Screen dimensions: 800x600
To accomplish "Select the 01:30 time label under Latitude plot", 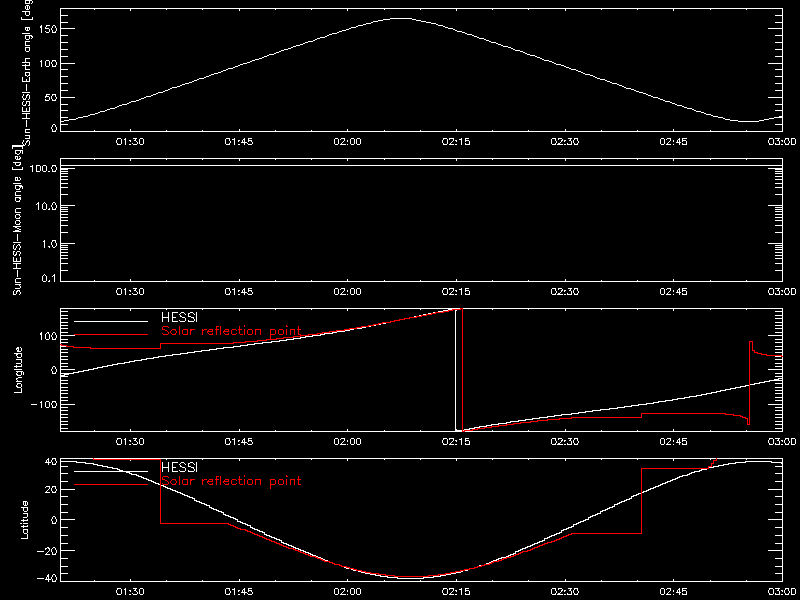I will (130, 592).
